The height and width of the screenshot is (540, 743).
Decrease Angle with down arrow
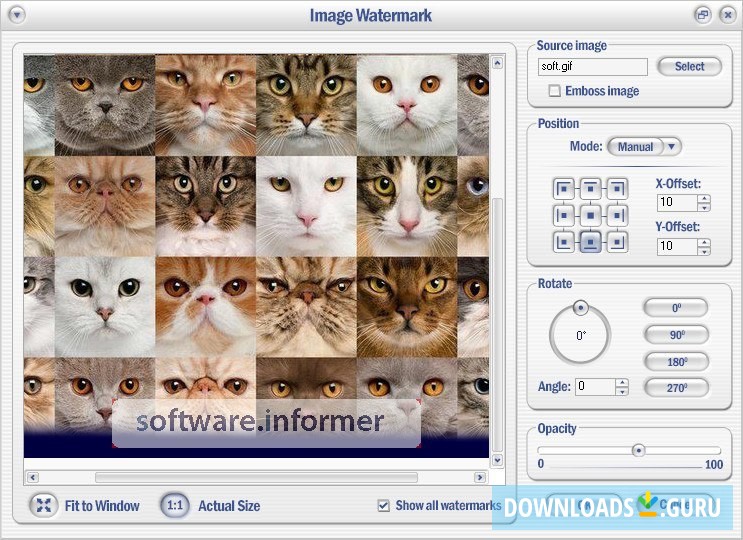point(622,391)
